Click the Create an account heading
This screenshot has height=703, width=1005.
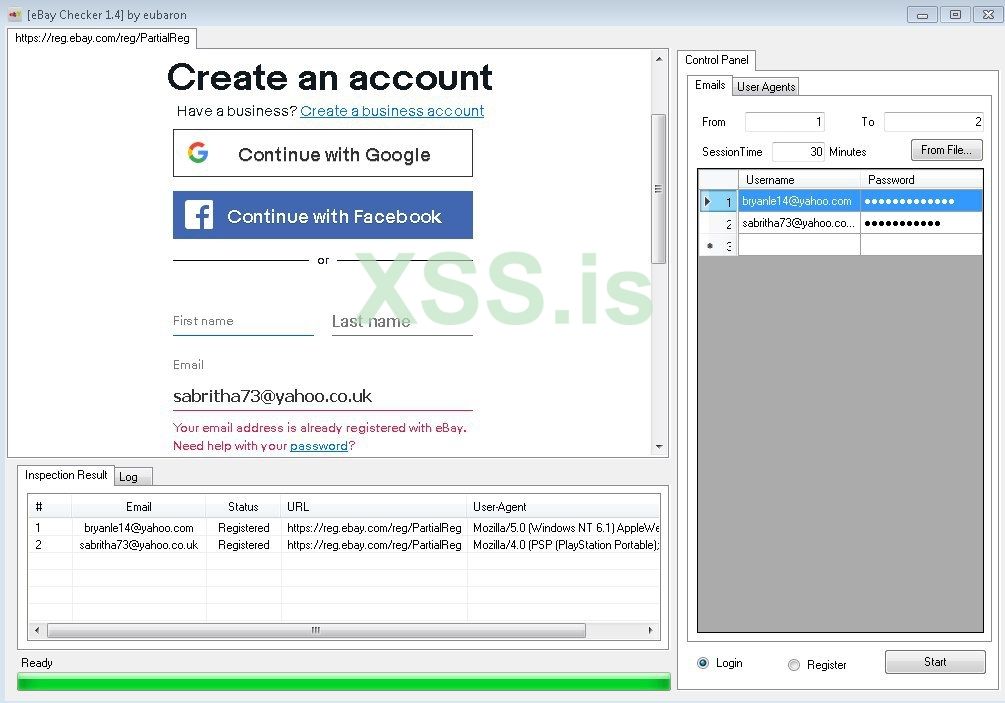tap(329, 78)
